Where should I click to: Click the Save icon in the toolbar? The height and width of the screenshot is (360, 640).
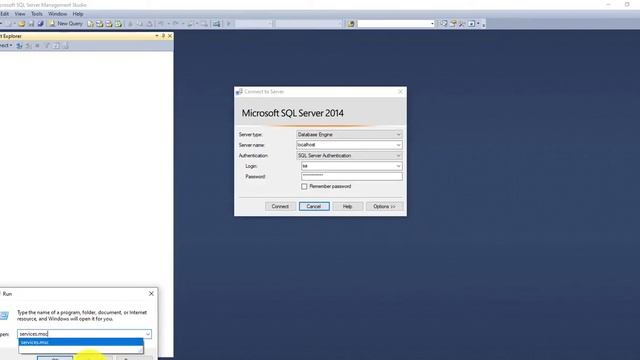pyautogui.click(x=31, y=24)
